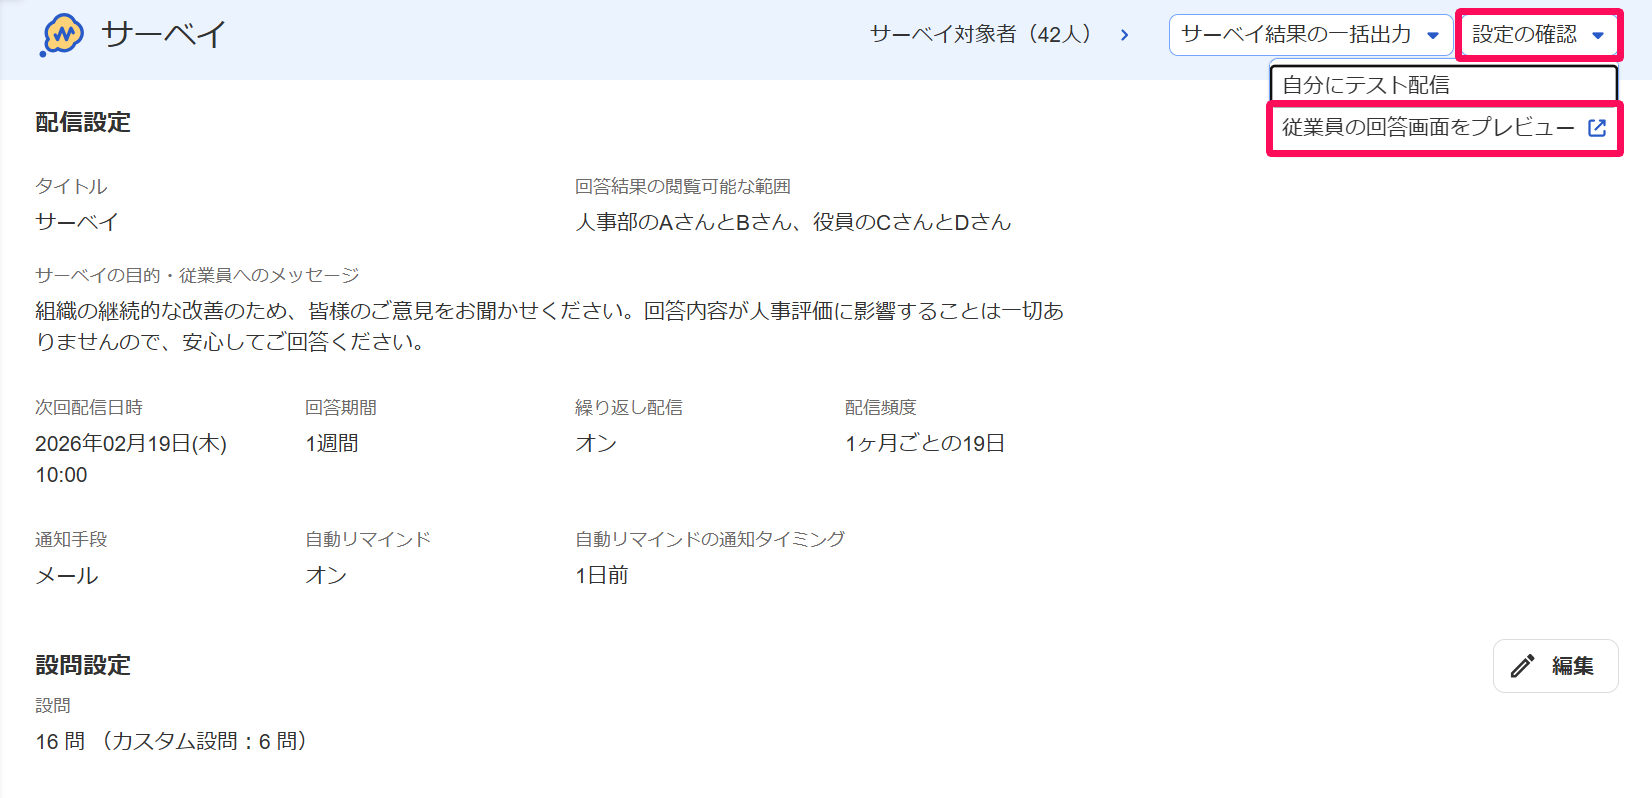
Task: Click the 設問設定 section heading
Action: pyautogui.click(x=83, y=666)
